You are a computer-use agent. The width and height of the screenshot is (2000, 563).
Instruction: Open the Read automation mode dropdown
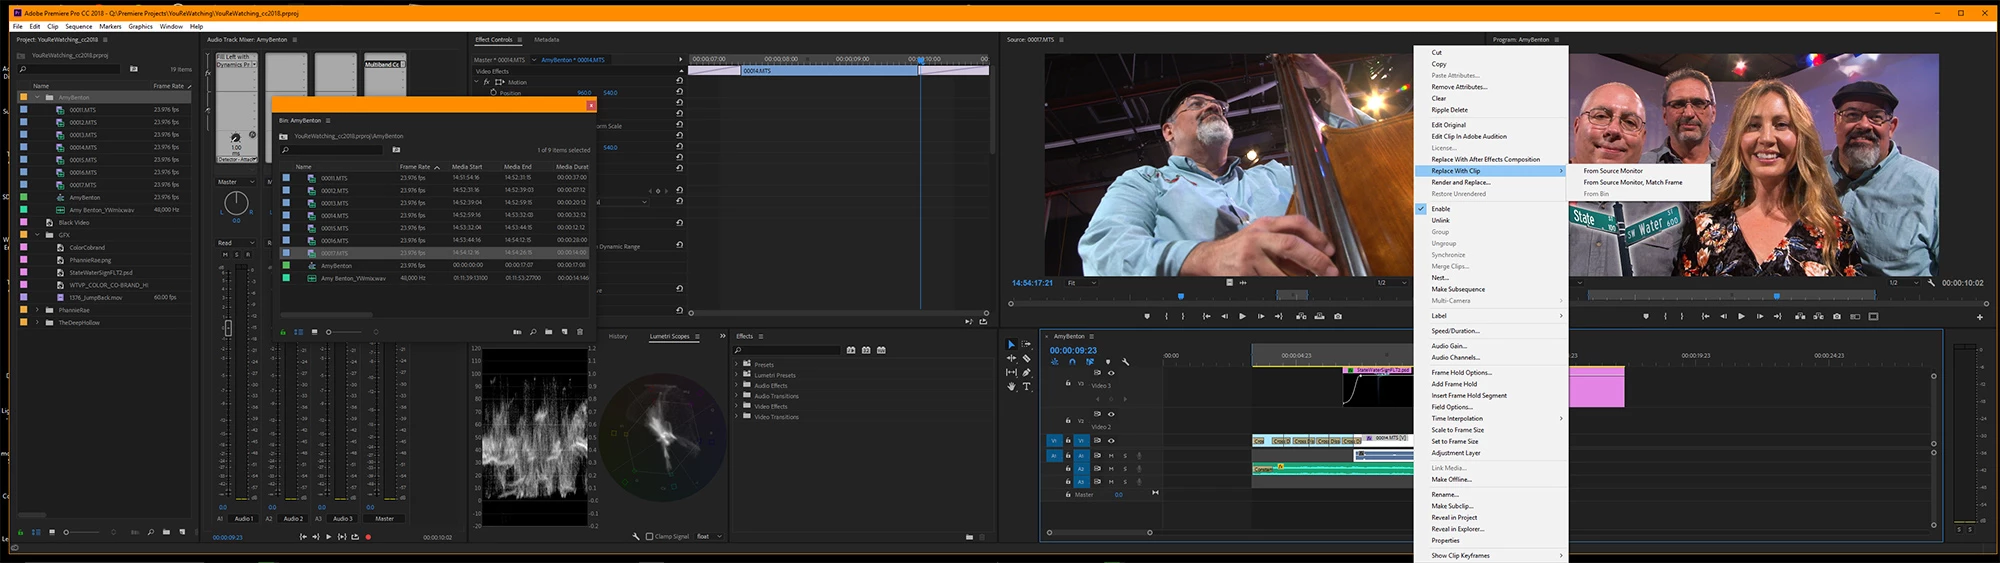(236, 243)
